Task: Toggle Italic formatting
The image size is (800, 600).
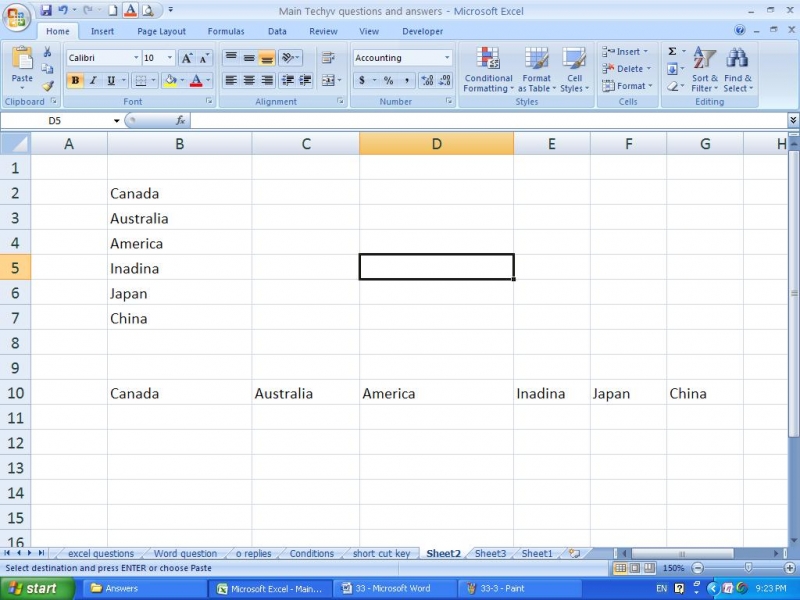Action: (93, 81)
